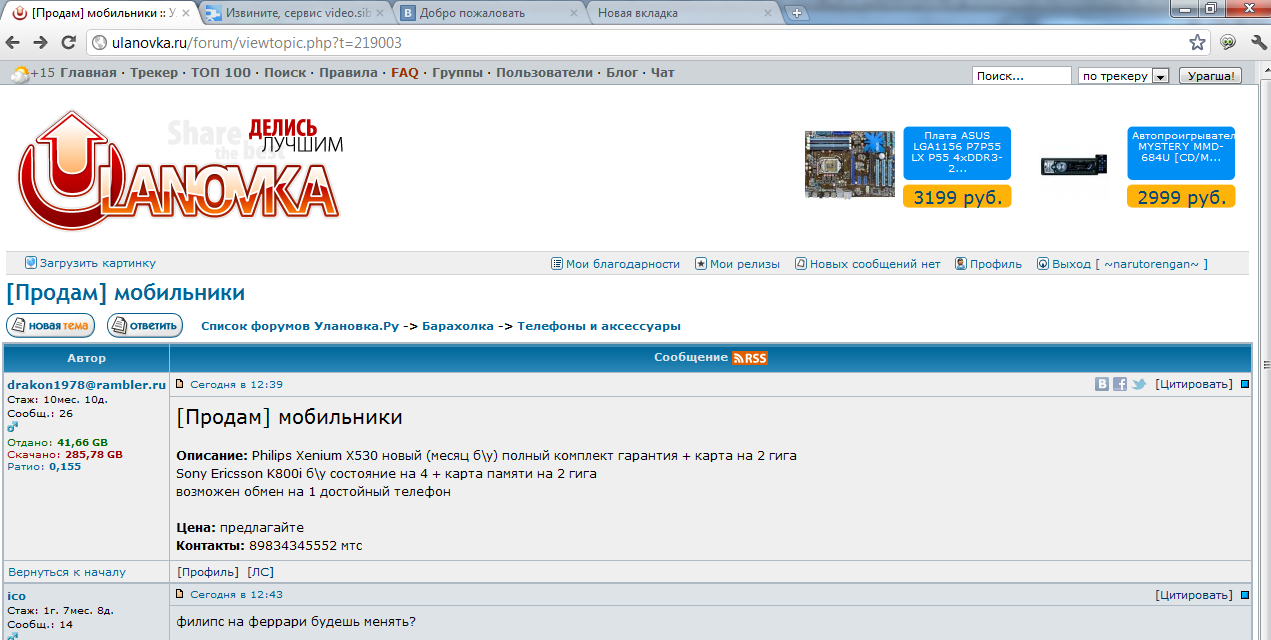1271x640 pixels.
Task: Click the ответить reply button
Action: click(x=144, y=325)
